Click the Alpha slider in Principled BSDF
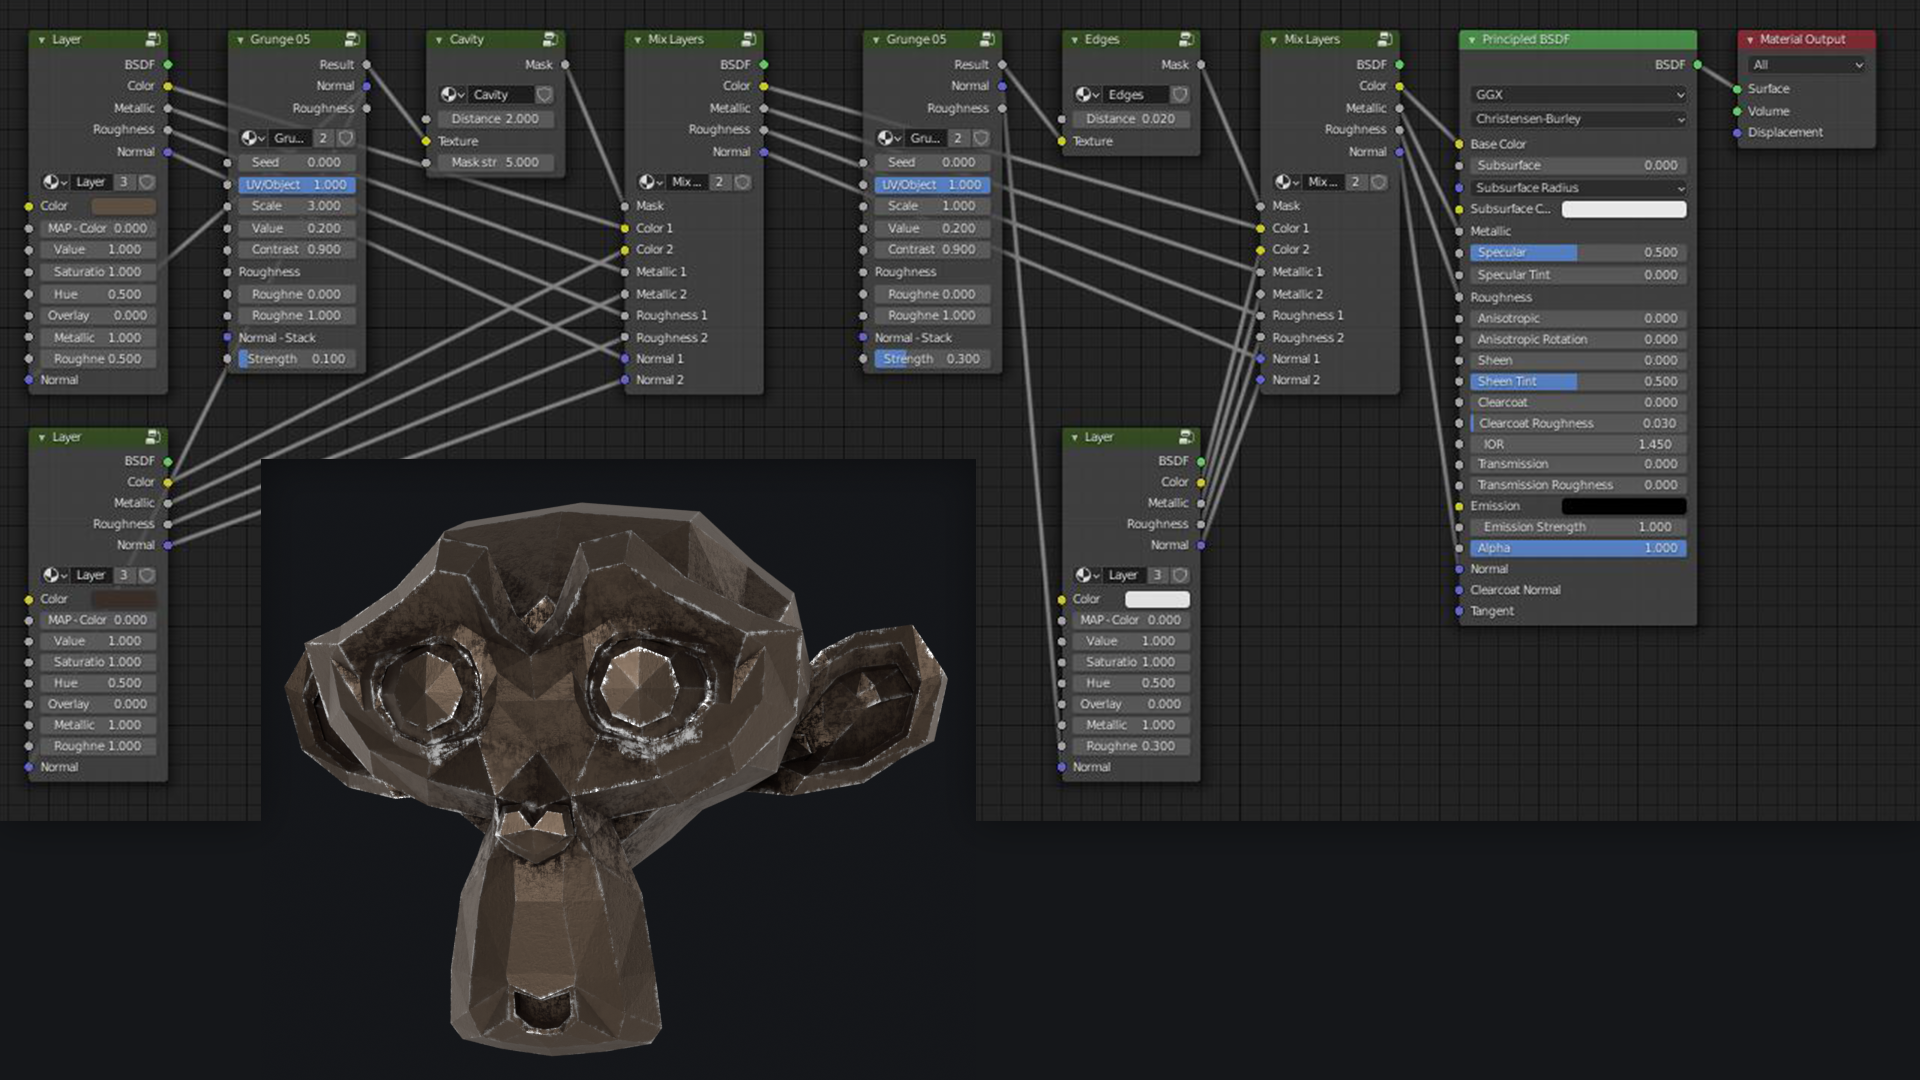1920x1080 pixels. click(1578, 548)
